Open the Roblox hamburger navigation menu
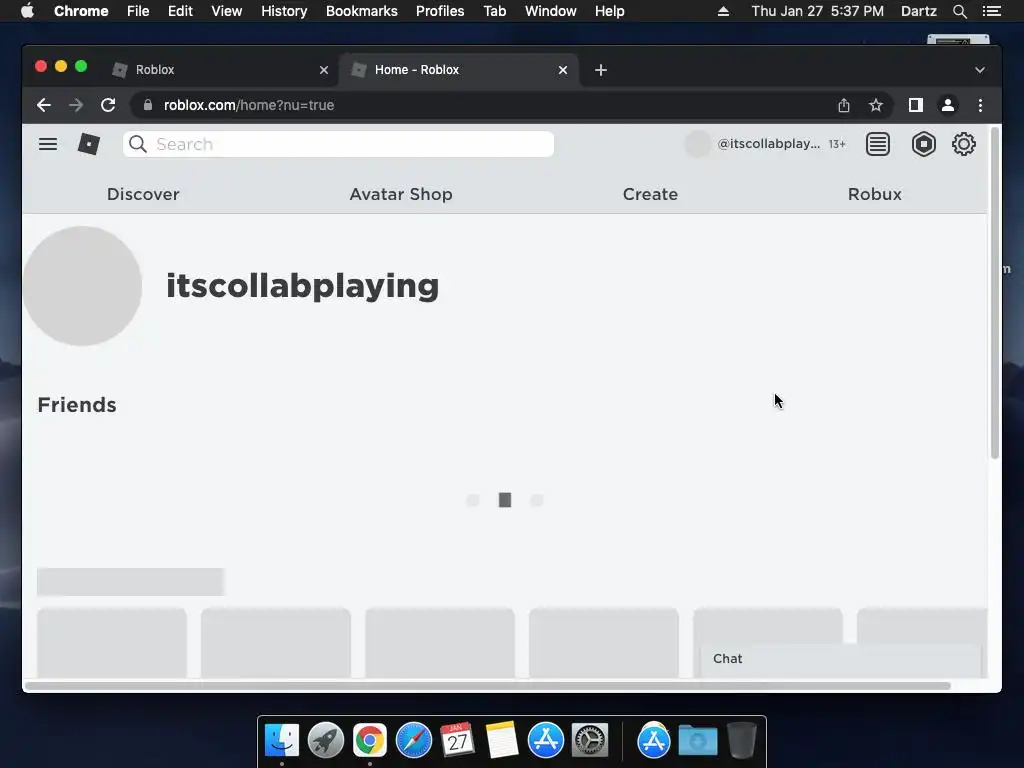 pos(48,144)
